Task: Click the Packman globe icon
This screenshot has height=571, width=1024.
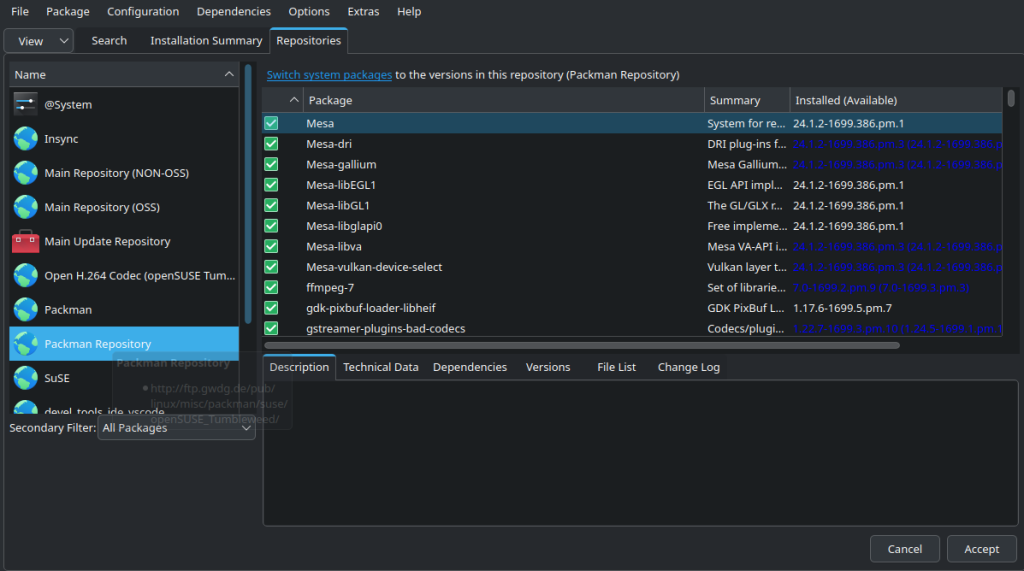Action: tap(25, 310)
